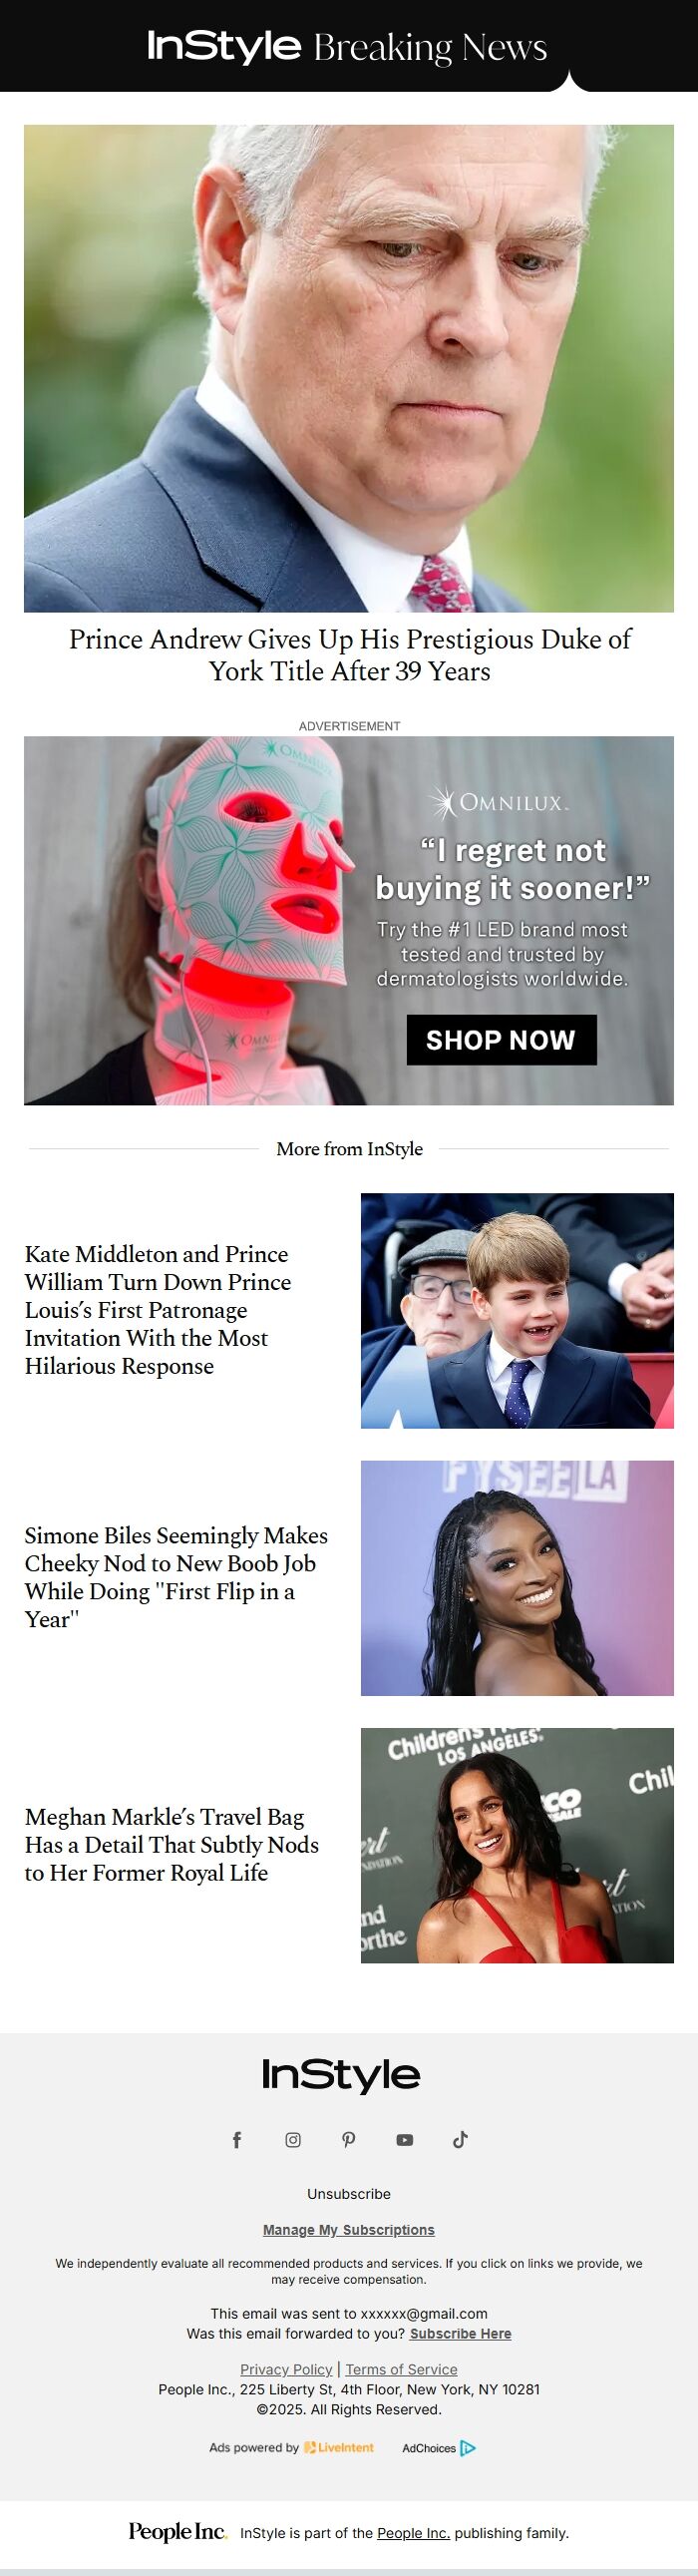Open InStyle's Instagram icon
This screenshot has height=2576, width=698.
(293, 2140)
